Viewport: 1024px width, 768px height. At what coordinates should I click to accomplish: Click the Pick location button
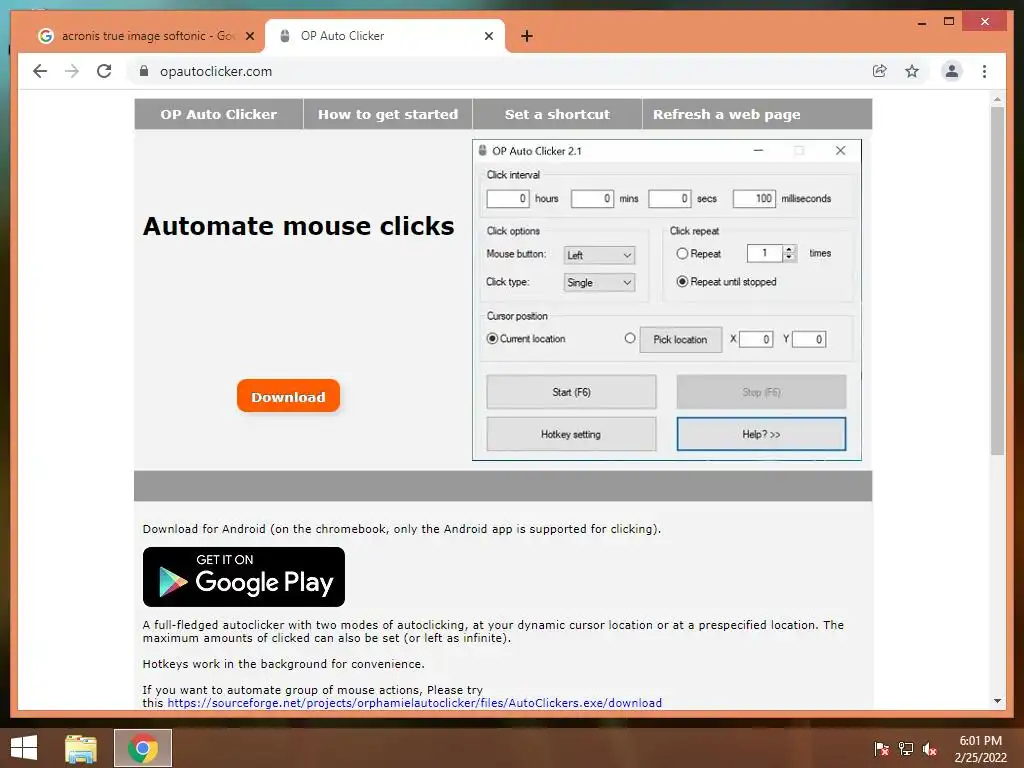[680, 340]
